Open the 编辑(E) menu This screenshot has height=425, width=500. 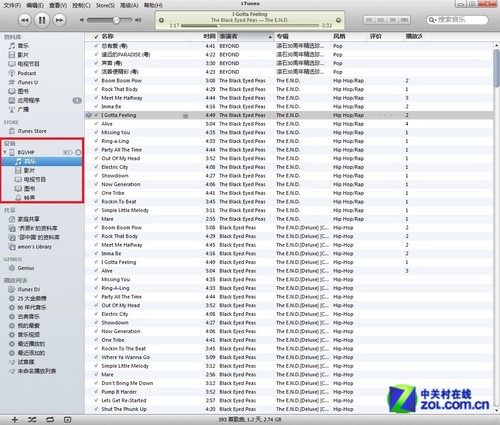[x=35, y=5]
